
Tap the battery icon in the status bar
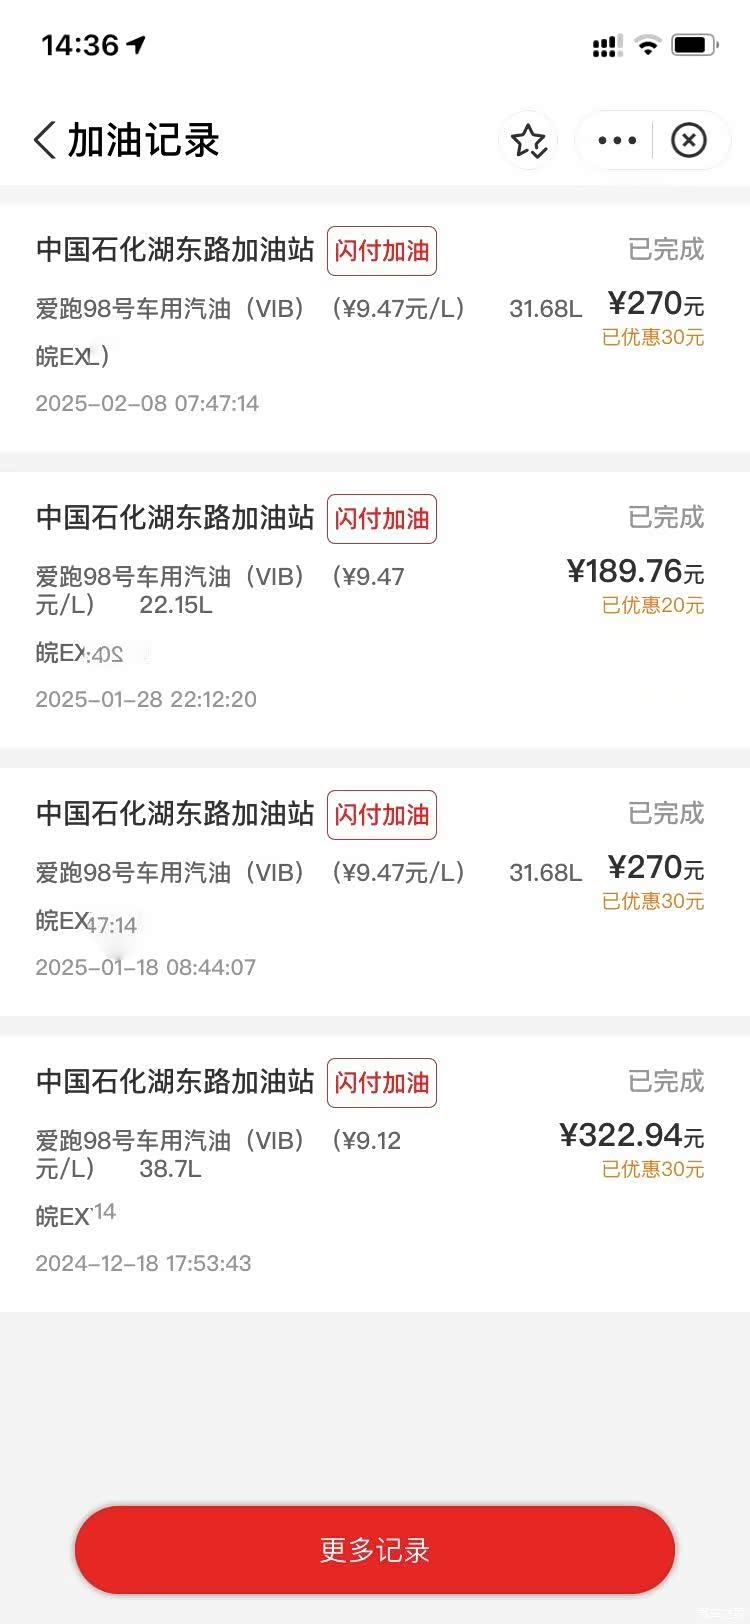tap(694, 45)
